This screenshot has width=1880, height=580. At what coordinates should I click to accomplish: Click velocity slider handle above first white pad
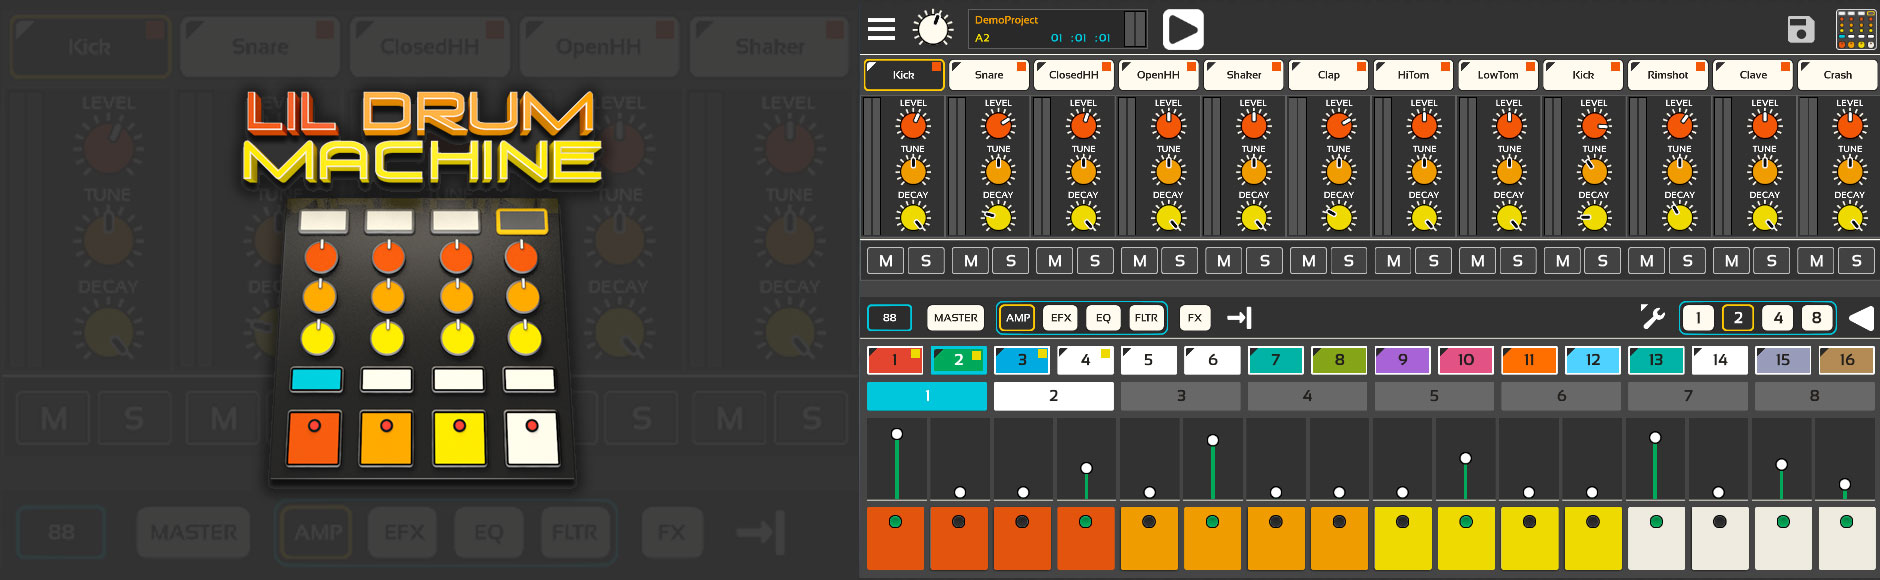(1655, 437)
